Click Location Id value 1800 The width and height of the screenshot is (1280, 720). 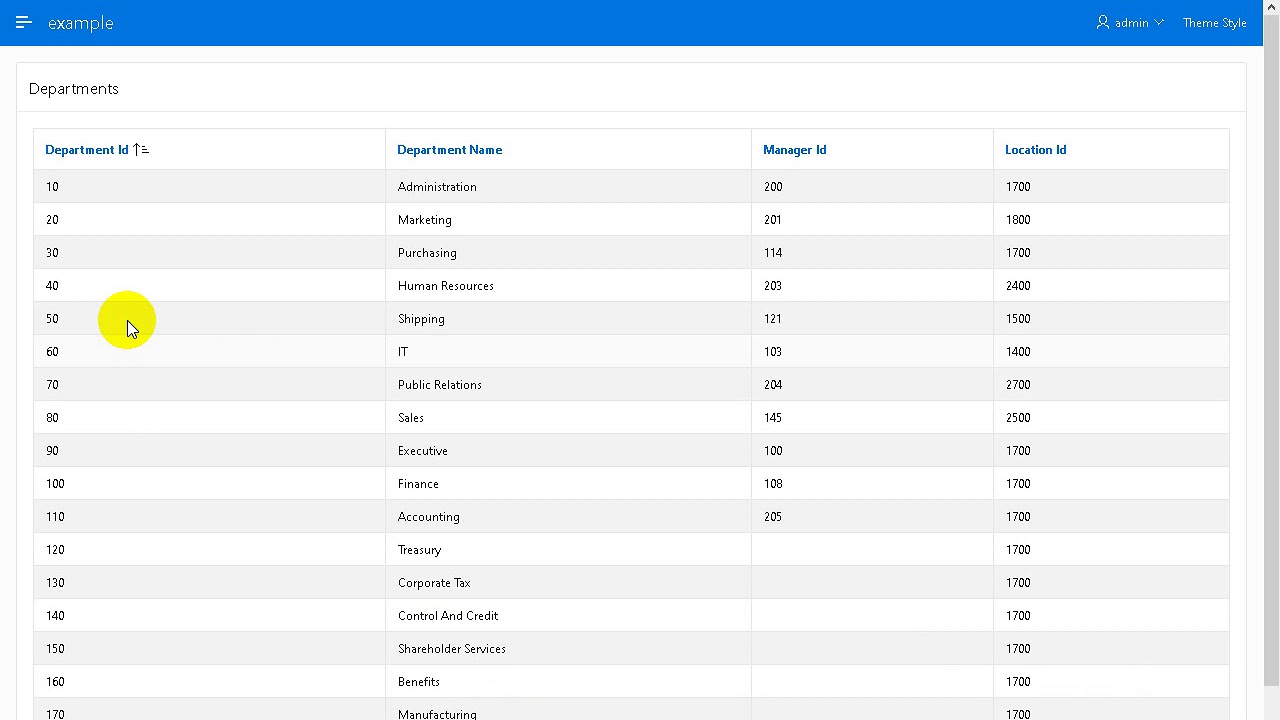click(x=1018, y=220)
